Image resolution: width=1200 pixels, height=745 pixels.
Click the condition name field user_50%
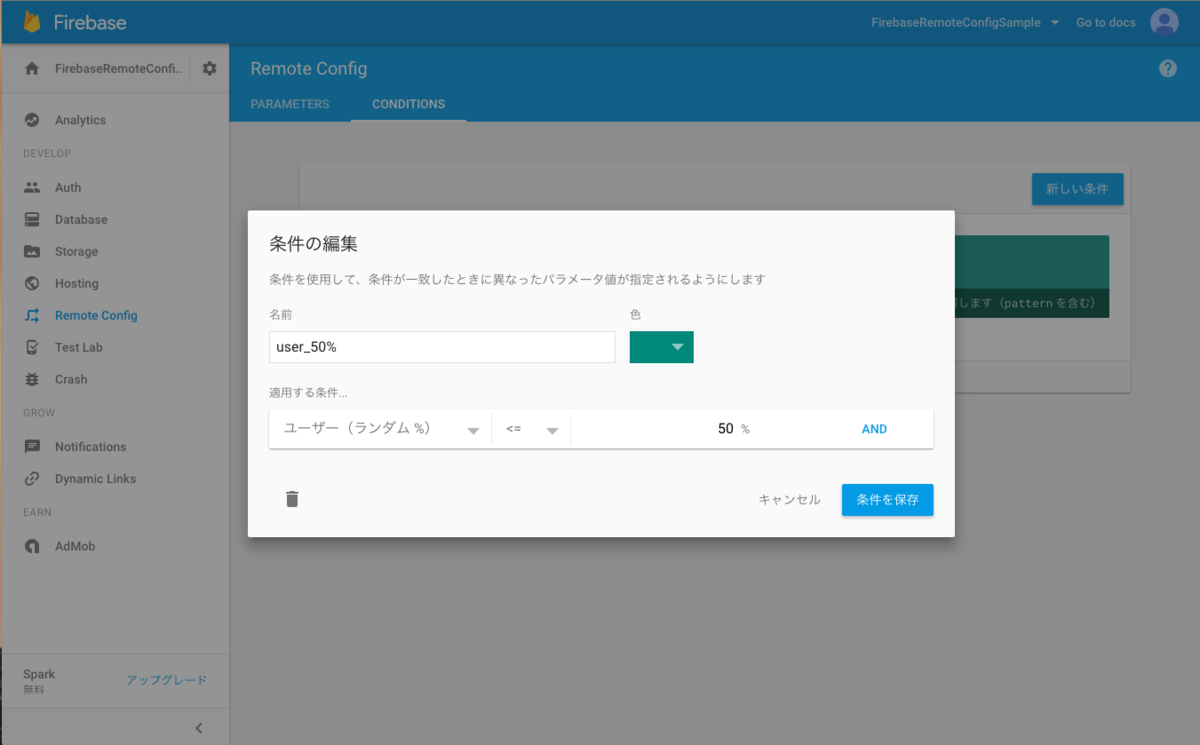click(x=442, y=347)
